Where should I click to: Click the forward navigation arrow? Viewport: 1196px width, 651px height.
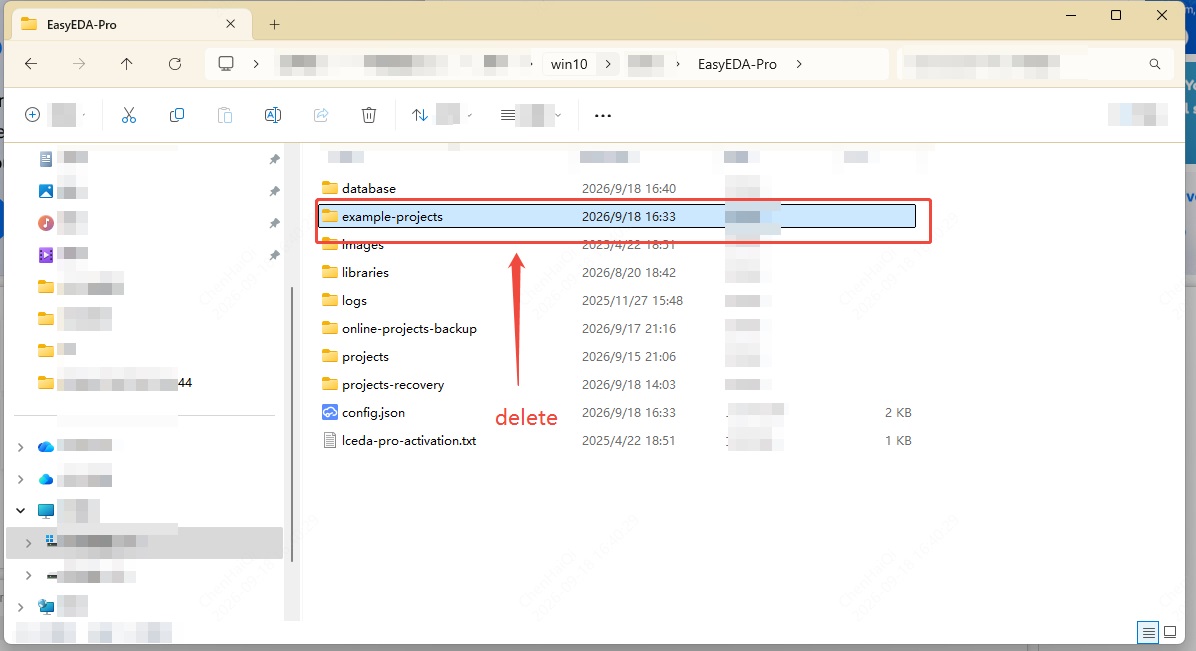[79, 64]
